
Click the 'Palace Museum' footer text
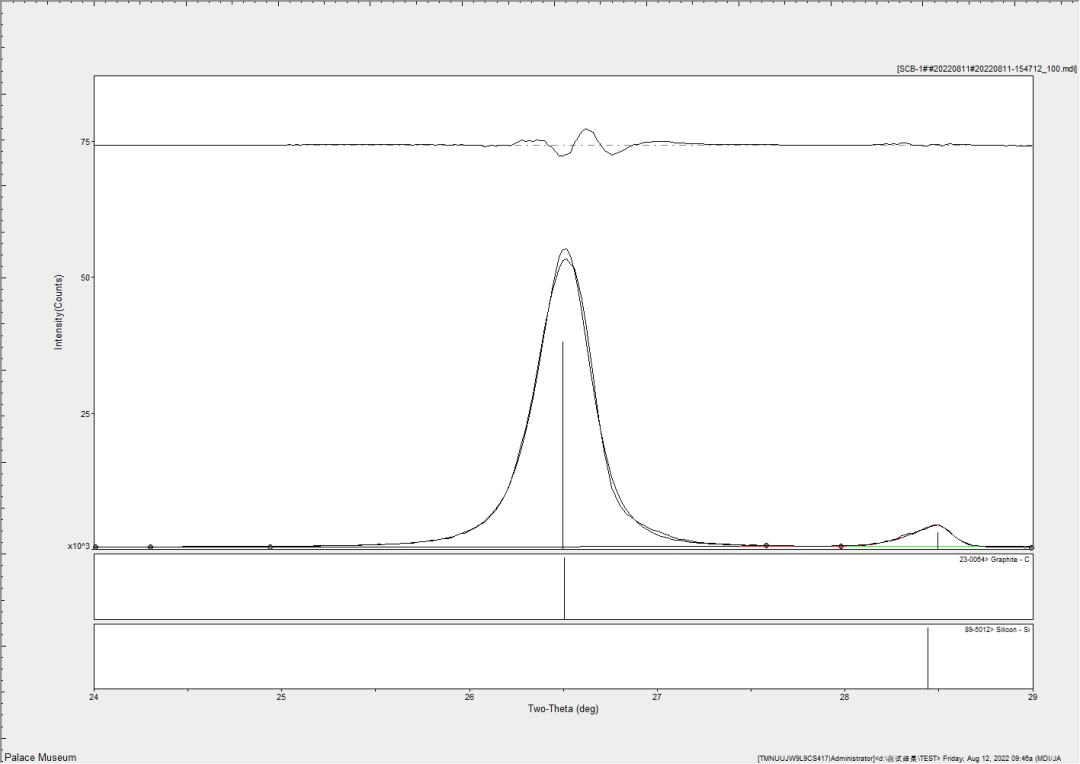pos(41,757)
